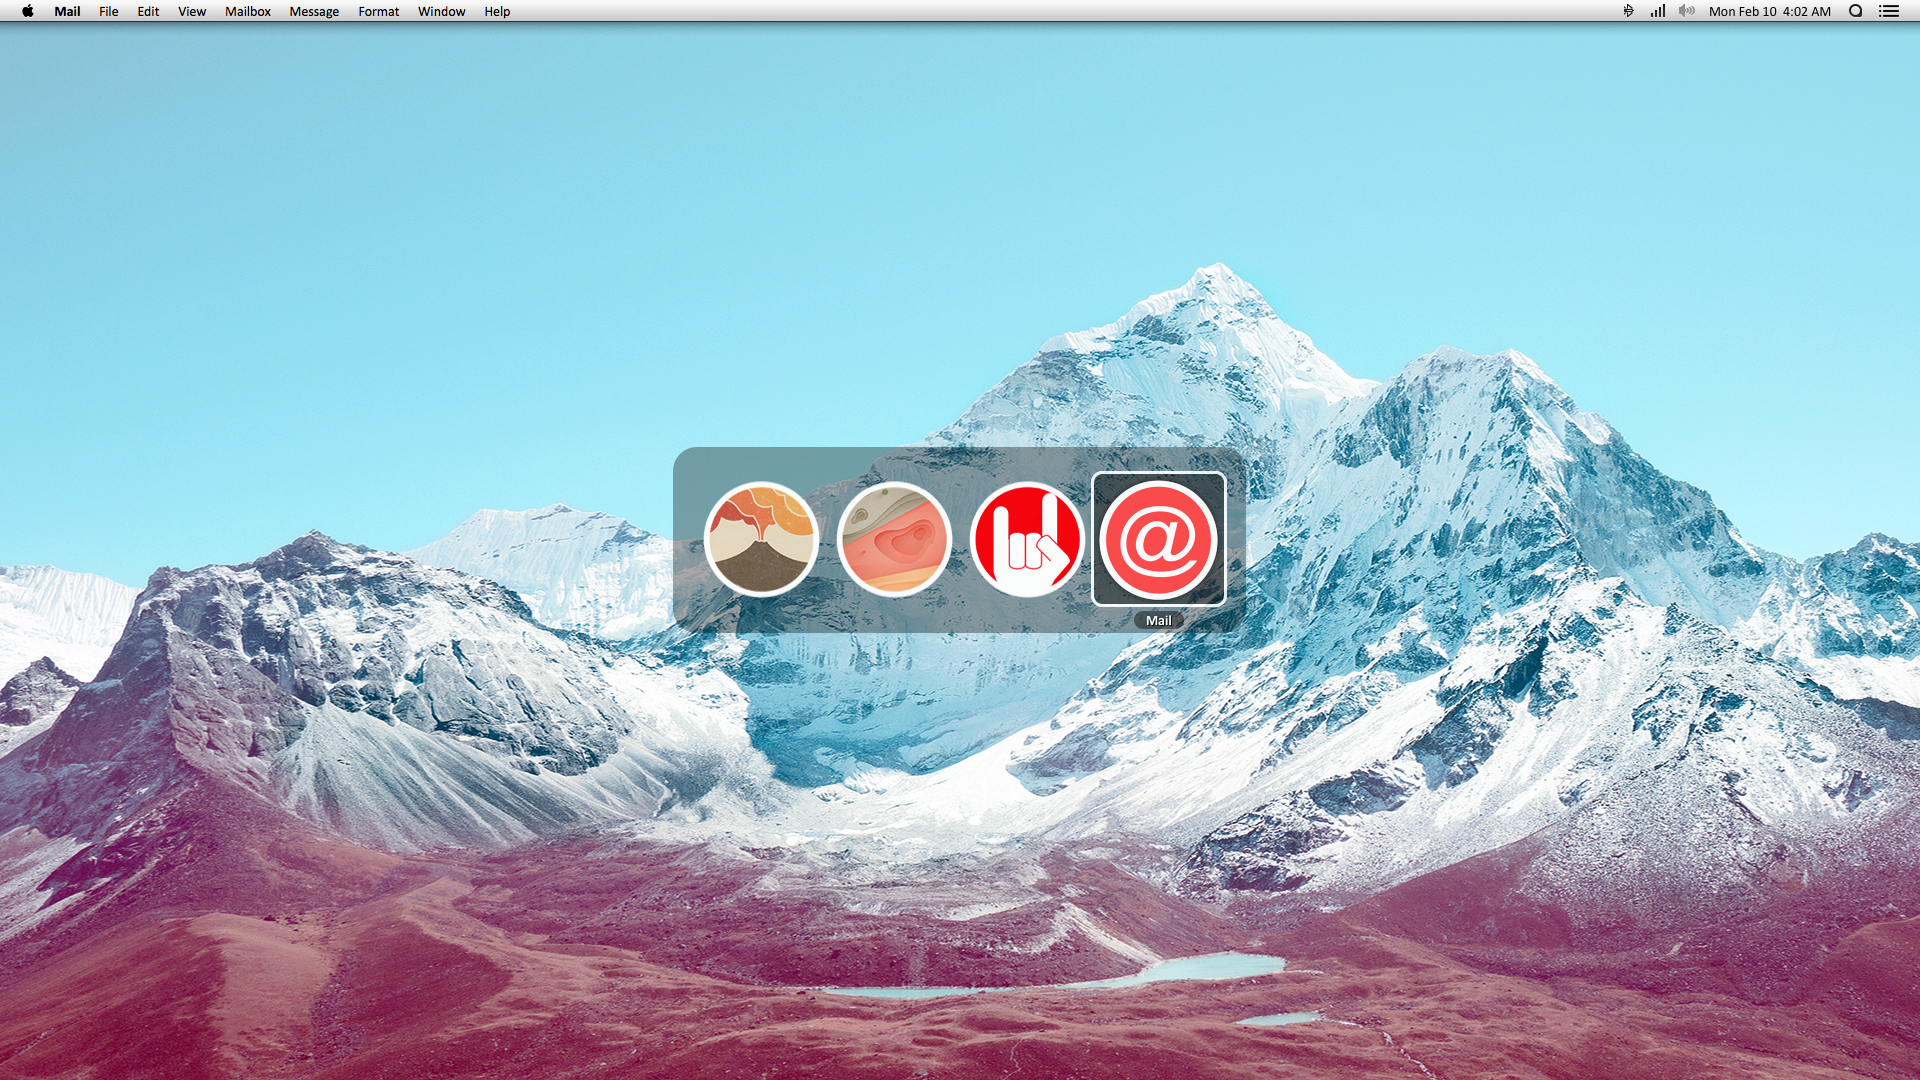1920x1080 pixels.
Task: Switch to the red rock-hand app icon
Action: coord(1026,539)
